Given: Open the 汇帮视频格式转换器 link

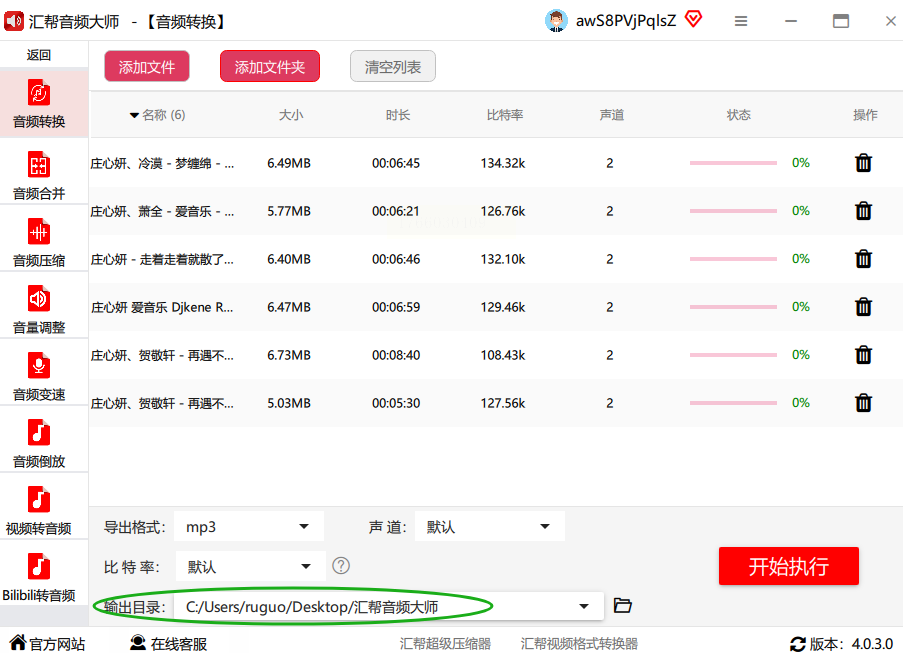Looking at the screenshot, I should tap(579, 643).
